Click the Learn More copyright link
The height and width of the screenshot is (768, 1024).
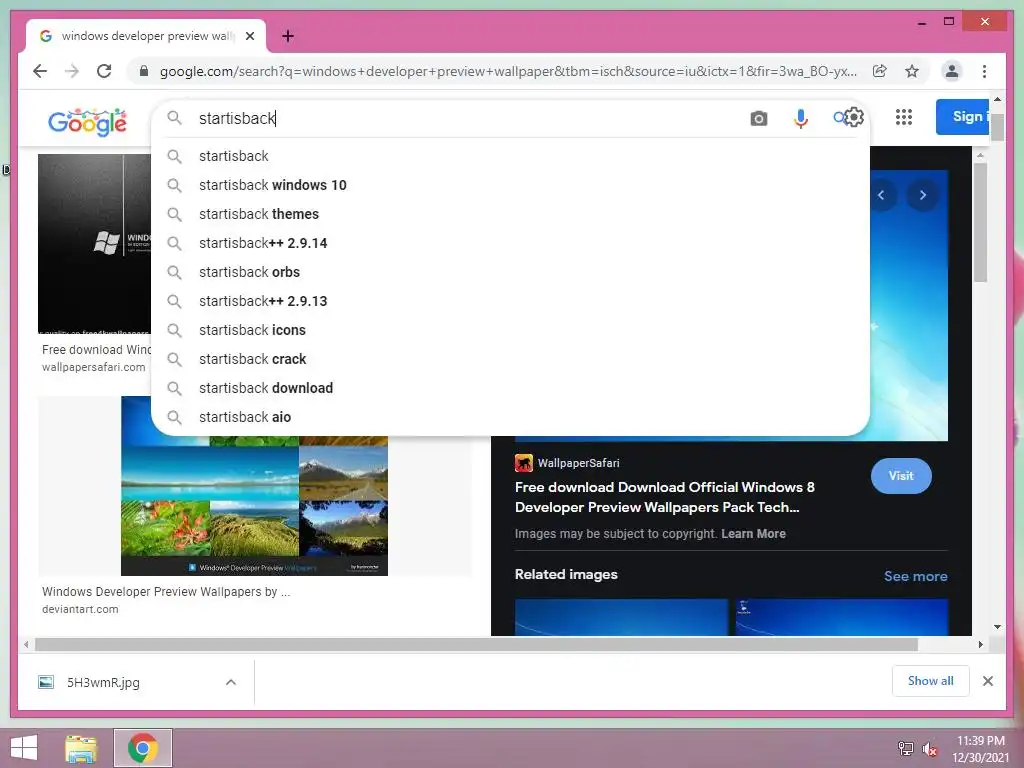point(753,534)
